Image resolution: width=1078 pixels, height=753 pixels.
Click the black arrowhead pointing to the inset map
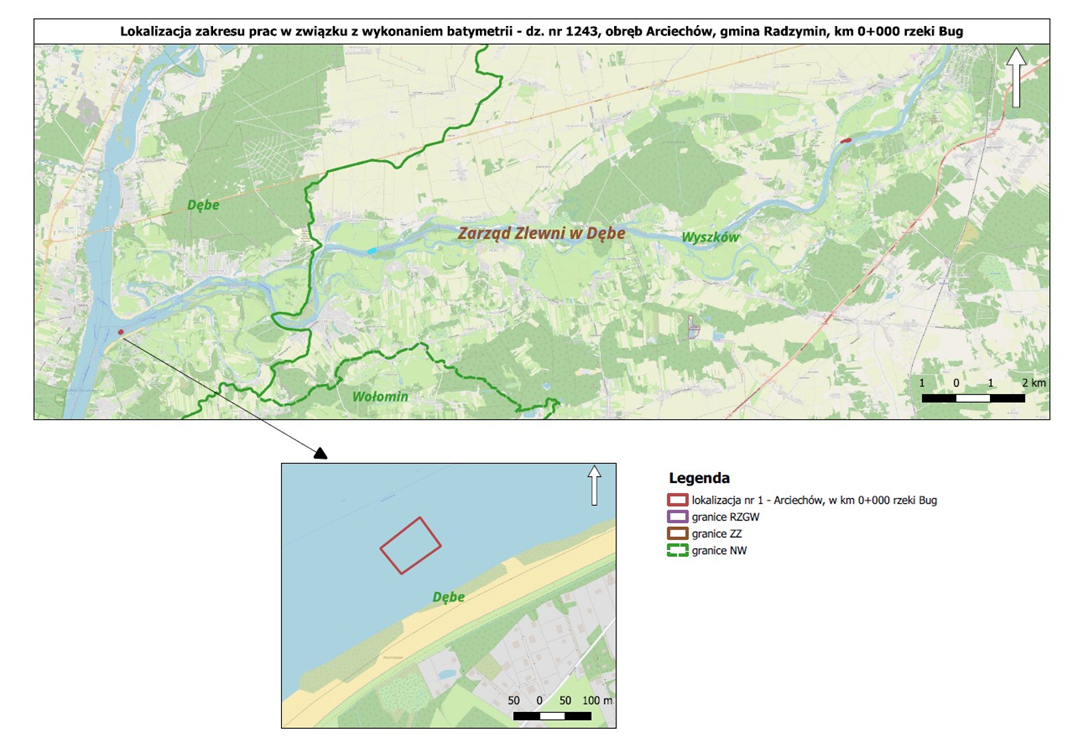coord(320,453)
